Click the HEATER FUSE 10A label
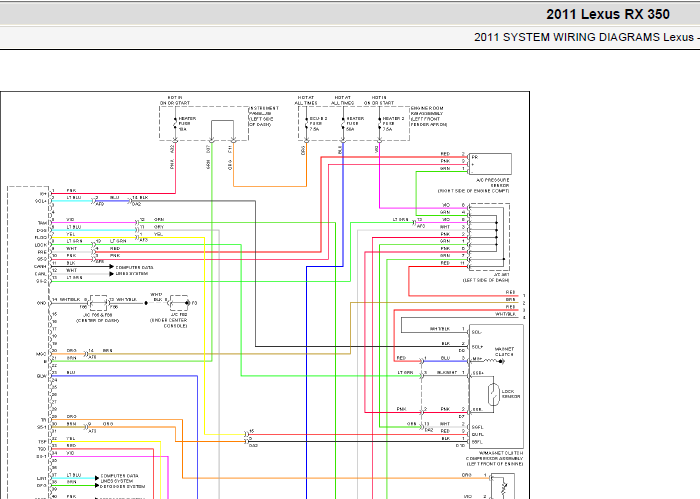Screen dimensions: 700x499 tap(187, 124)
